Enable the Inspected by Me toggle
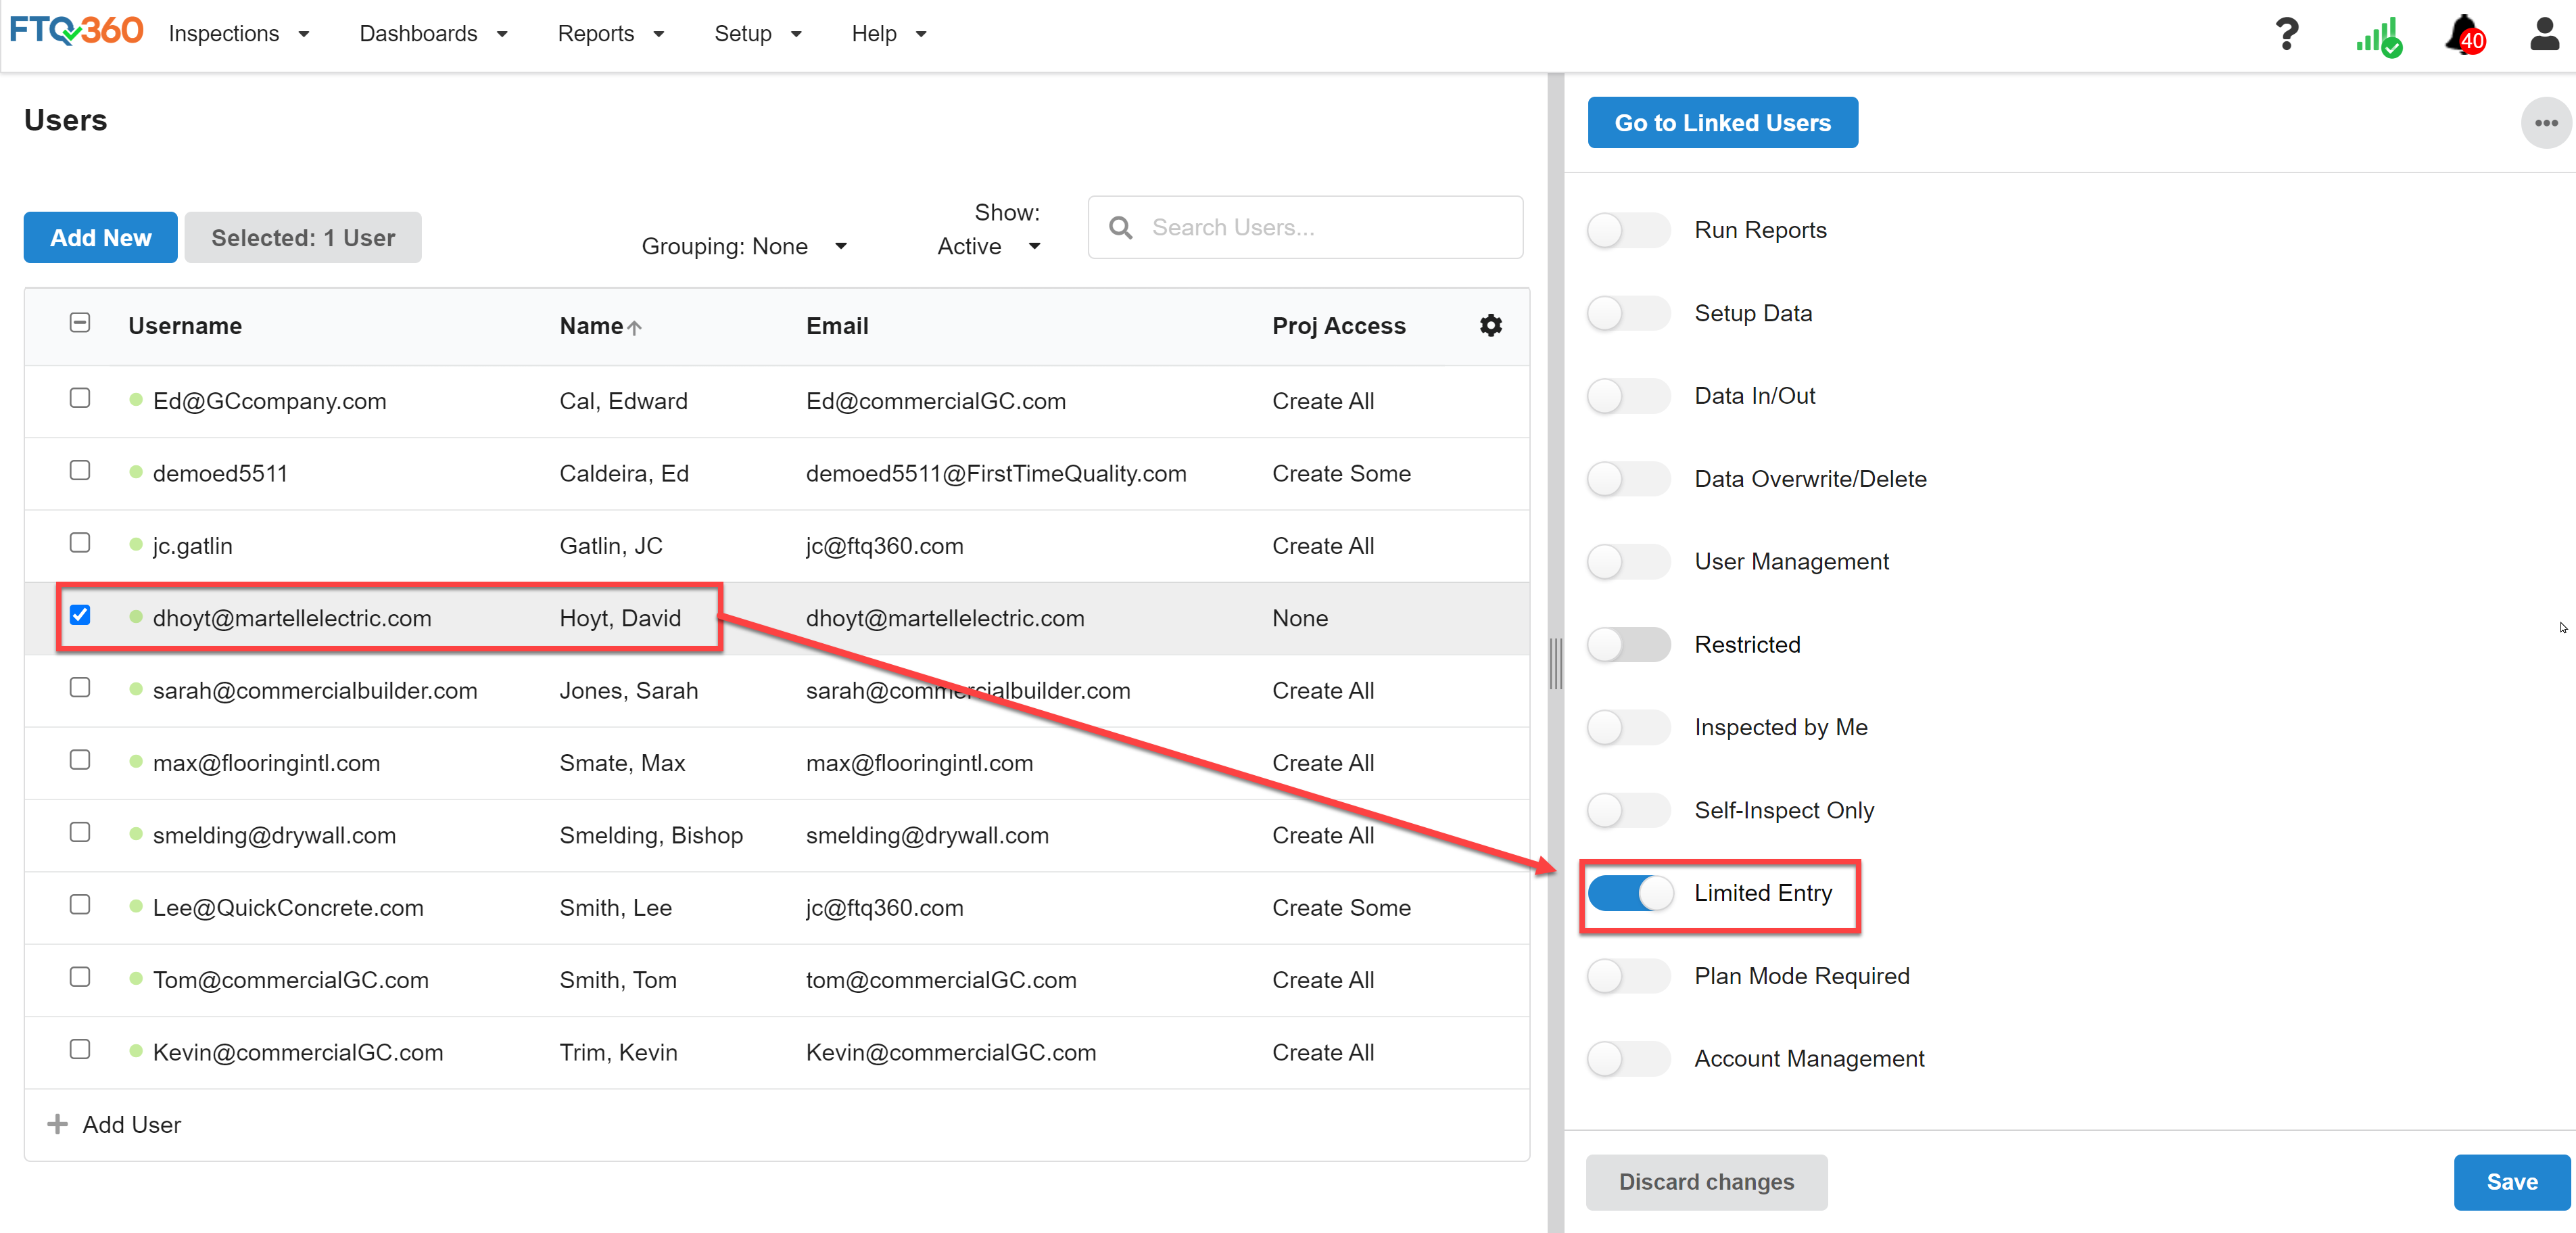 click(1628, 727)
